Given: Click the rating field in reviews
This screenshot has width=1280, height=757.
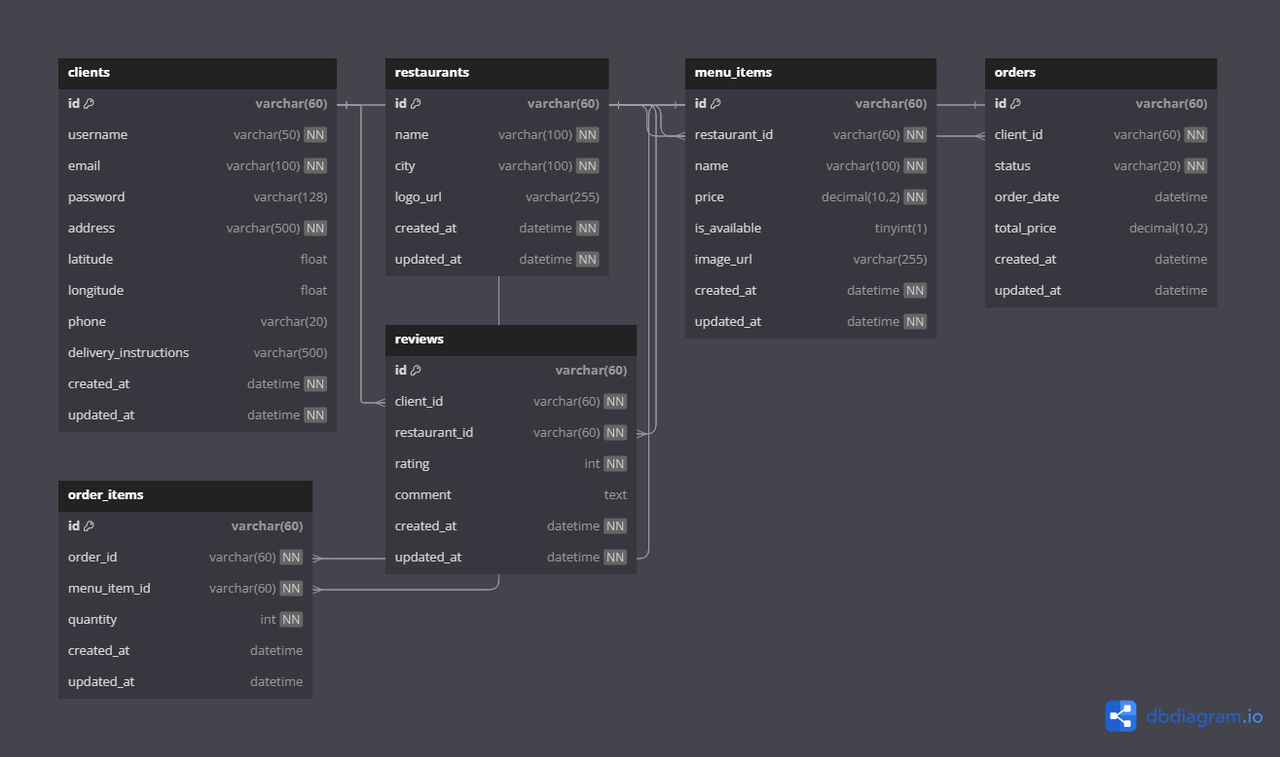Looking at the screenshot, I should (511, 464).
